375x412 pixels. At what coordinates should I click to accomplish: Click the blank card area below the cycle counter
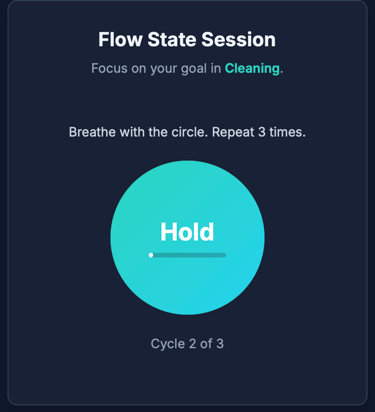click(187, 378)
